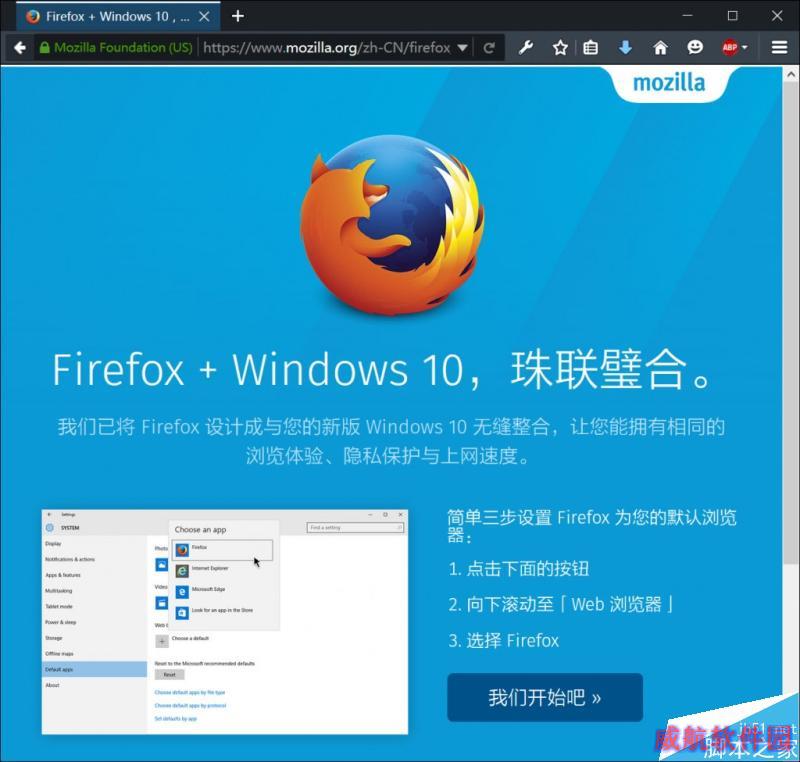The image size is (800, 762).
Task: Close the Firefox + Windows 10 tab
Action: point(204,16)
